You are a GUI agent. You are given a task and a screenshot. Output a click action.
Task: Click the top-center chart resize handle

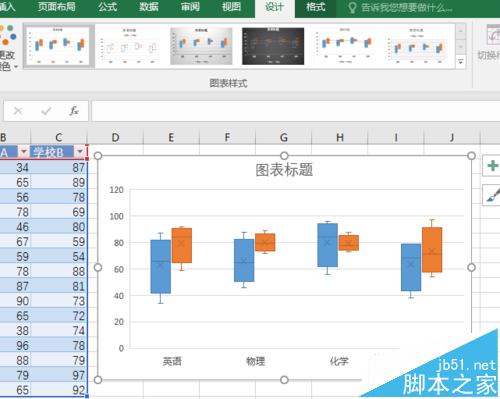(x=284, y=156)
